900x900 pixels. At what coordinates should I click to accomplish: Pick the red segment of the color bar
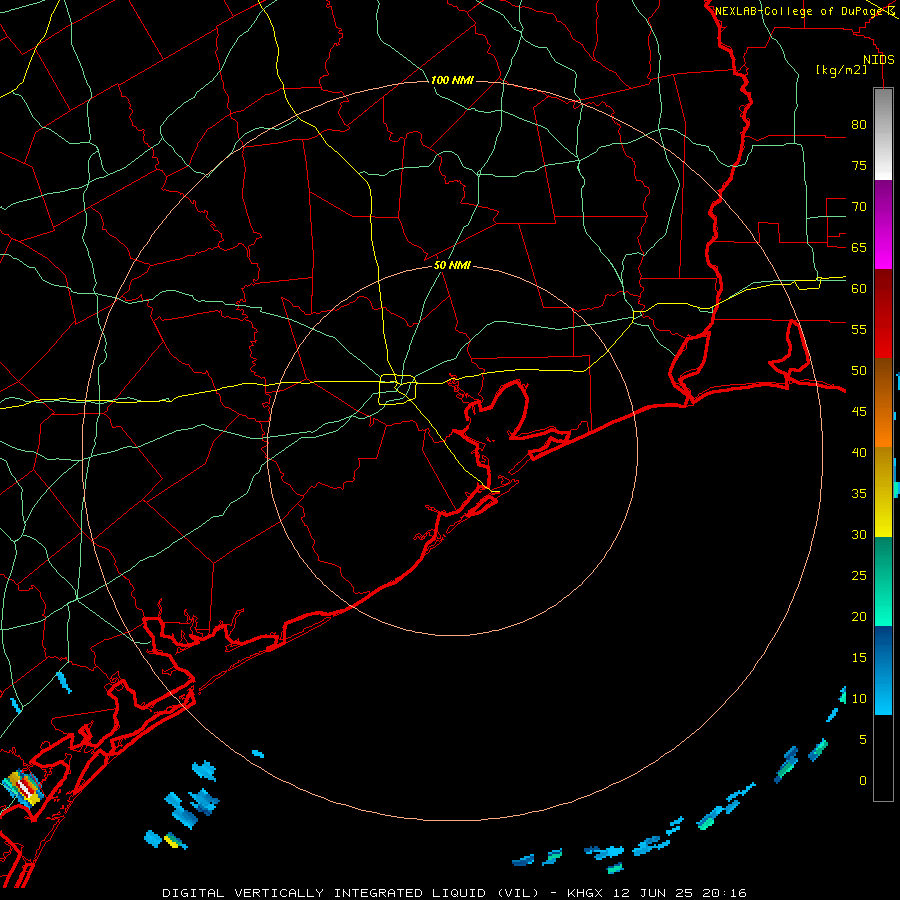pos(883,314)
